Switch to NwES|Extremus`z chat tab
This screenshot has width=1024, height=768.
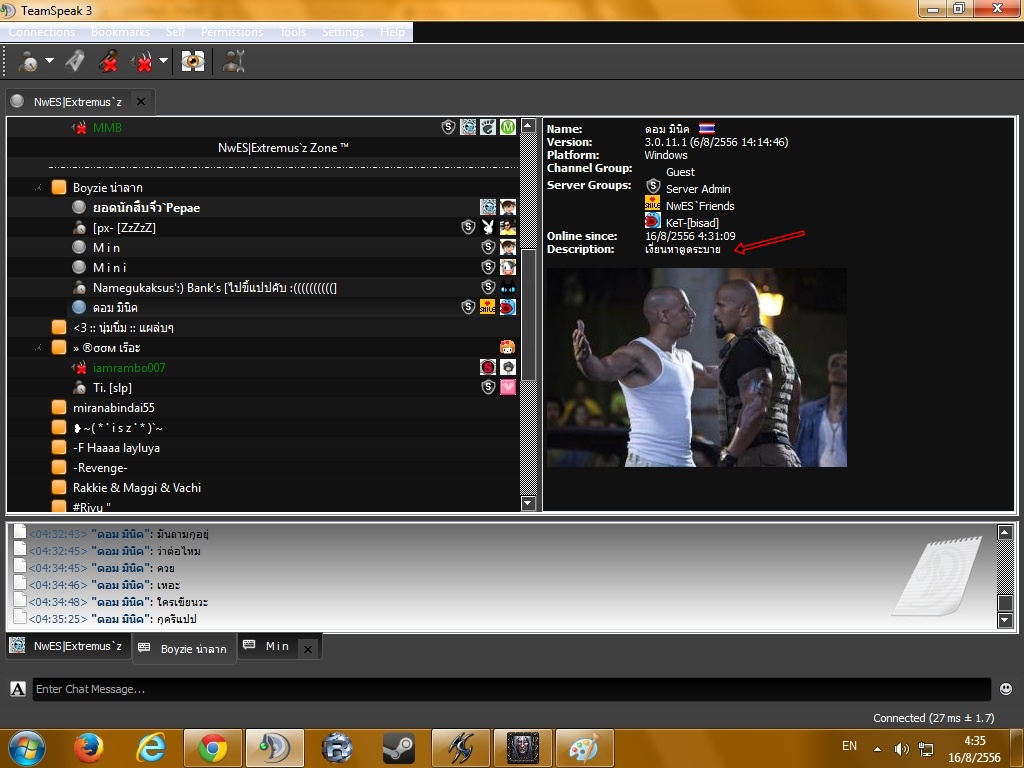(68, 646)
